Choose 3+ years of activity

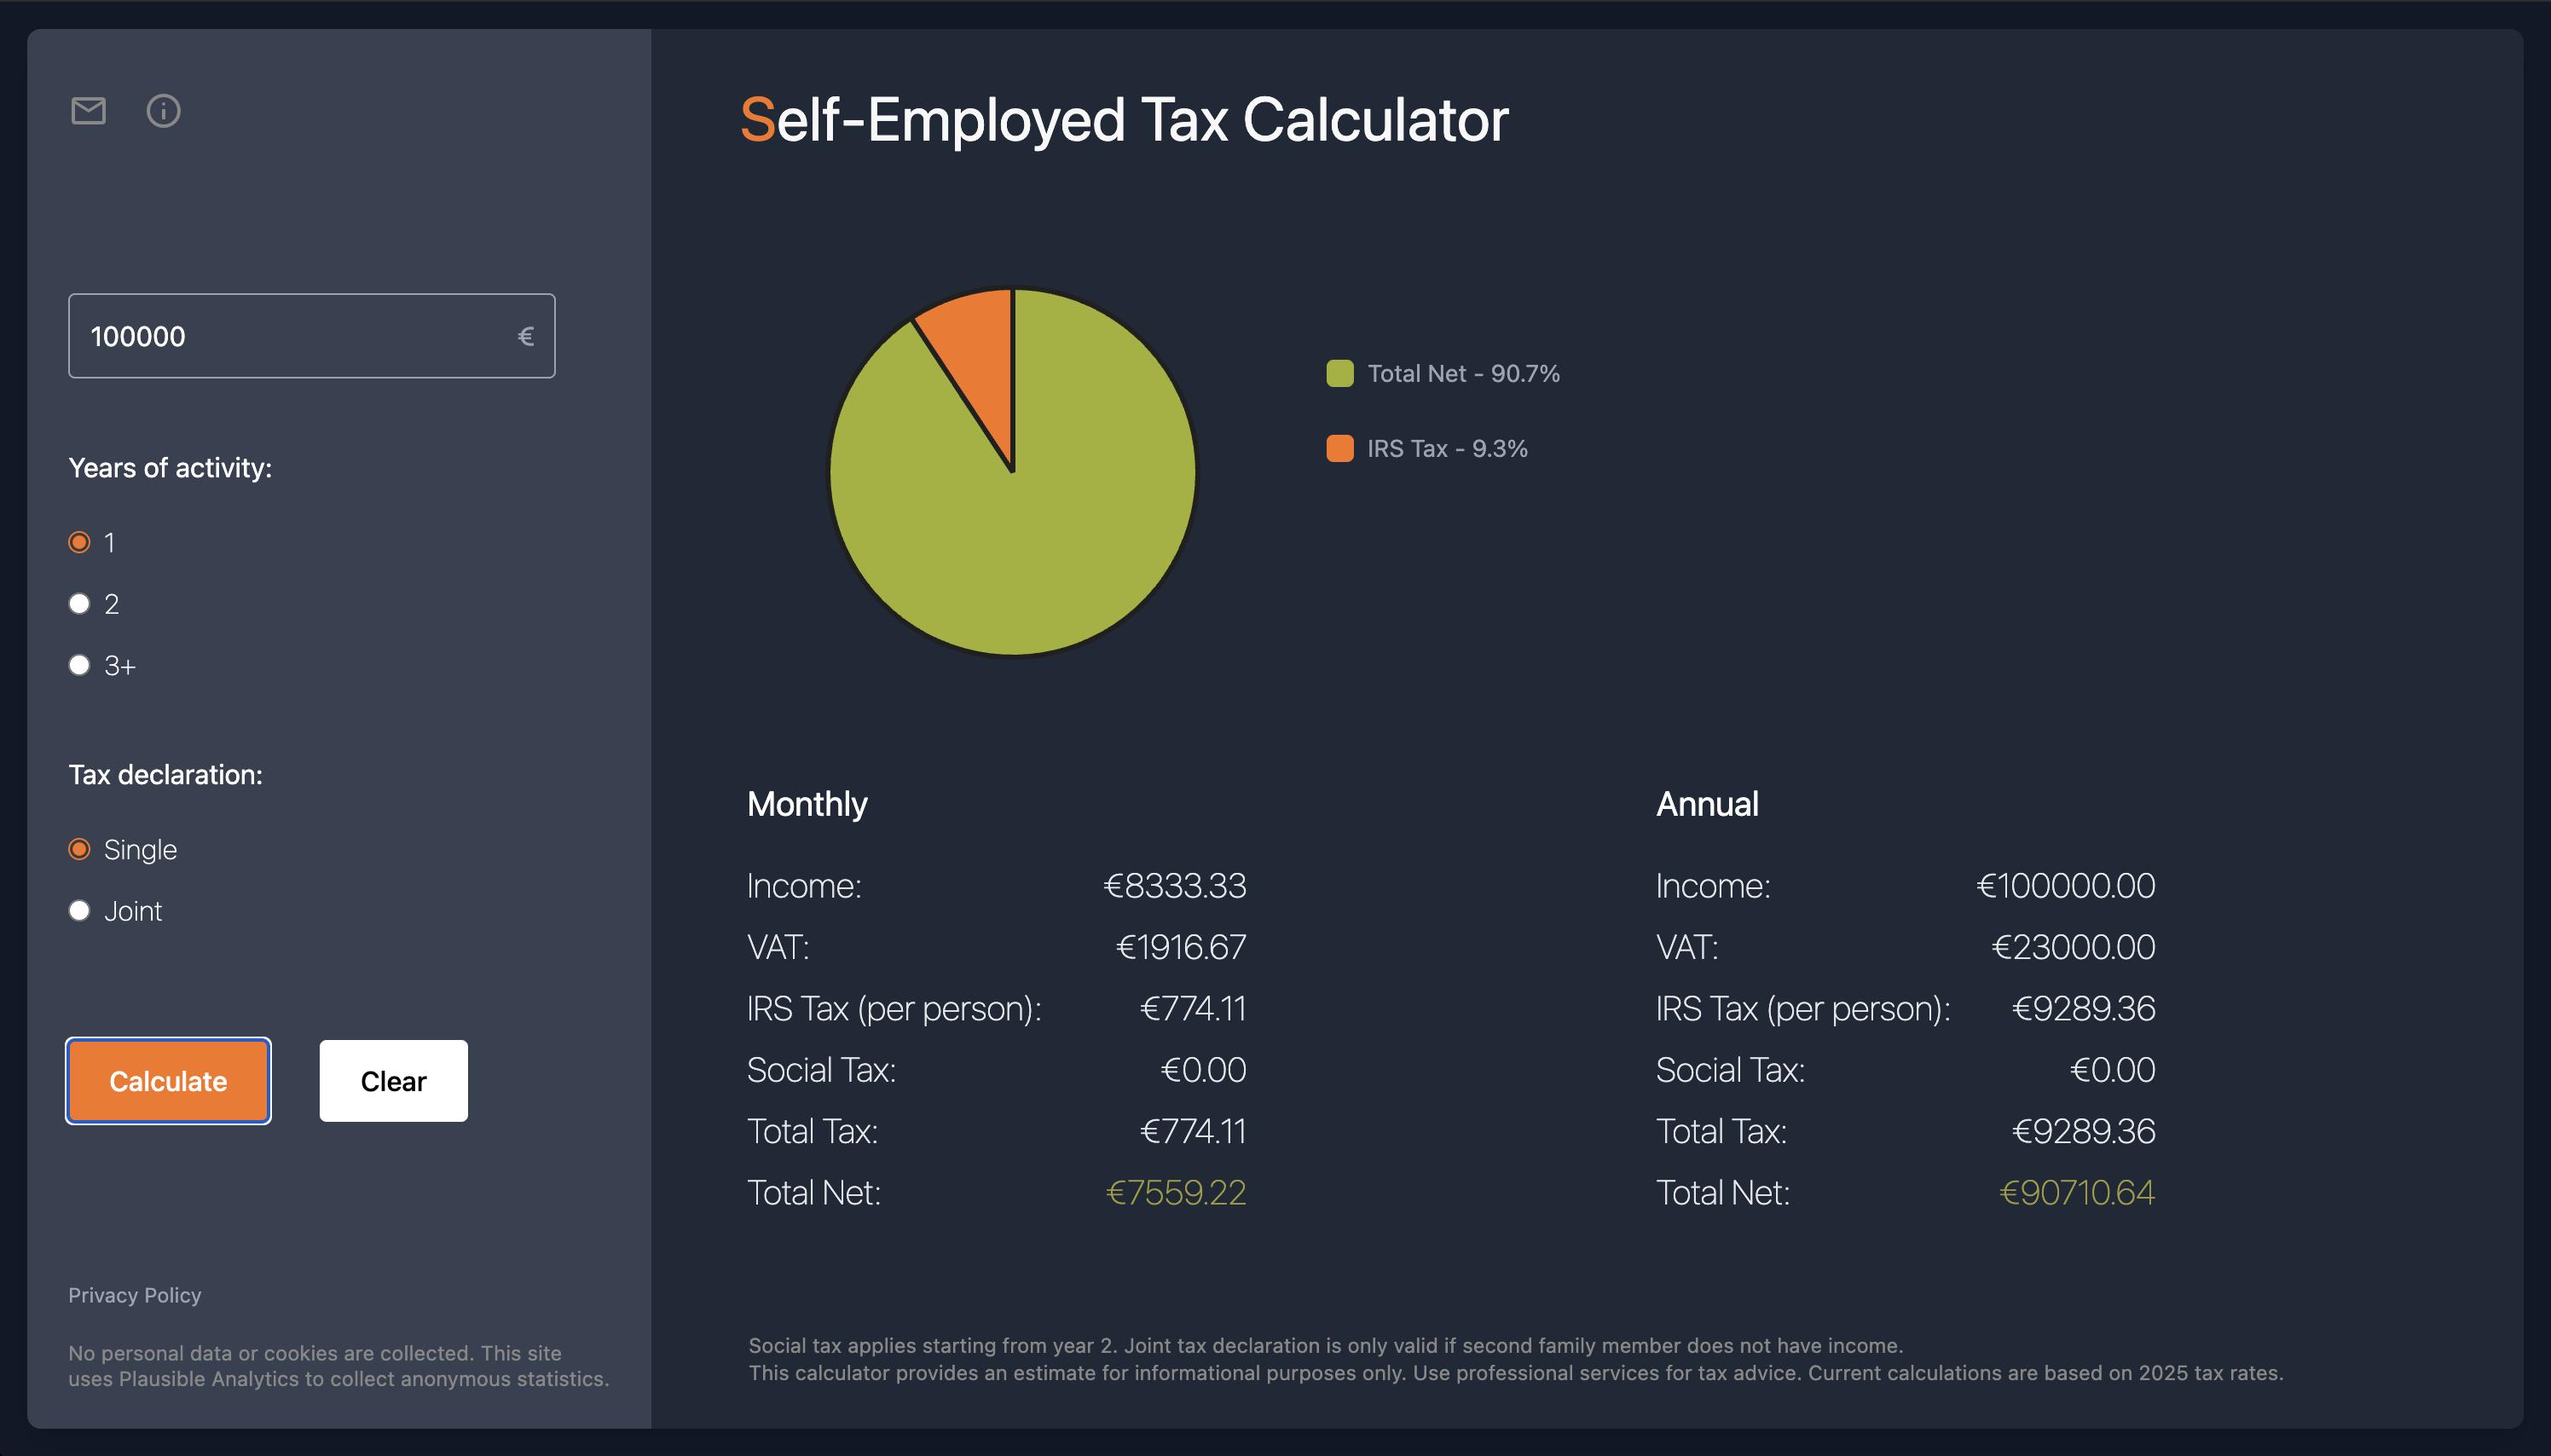79,664
